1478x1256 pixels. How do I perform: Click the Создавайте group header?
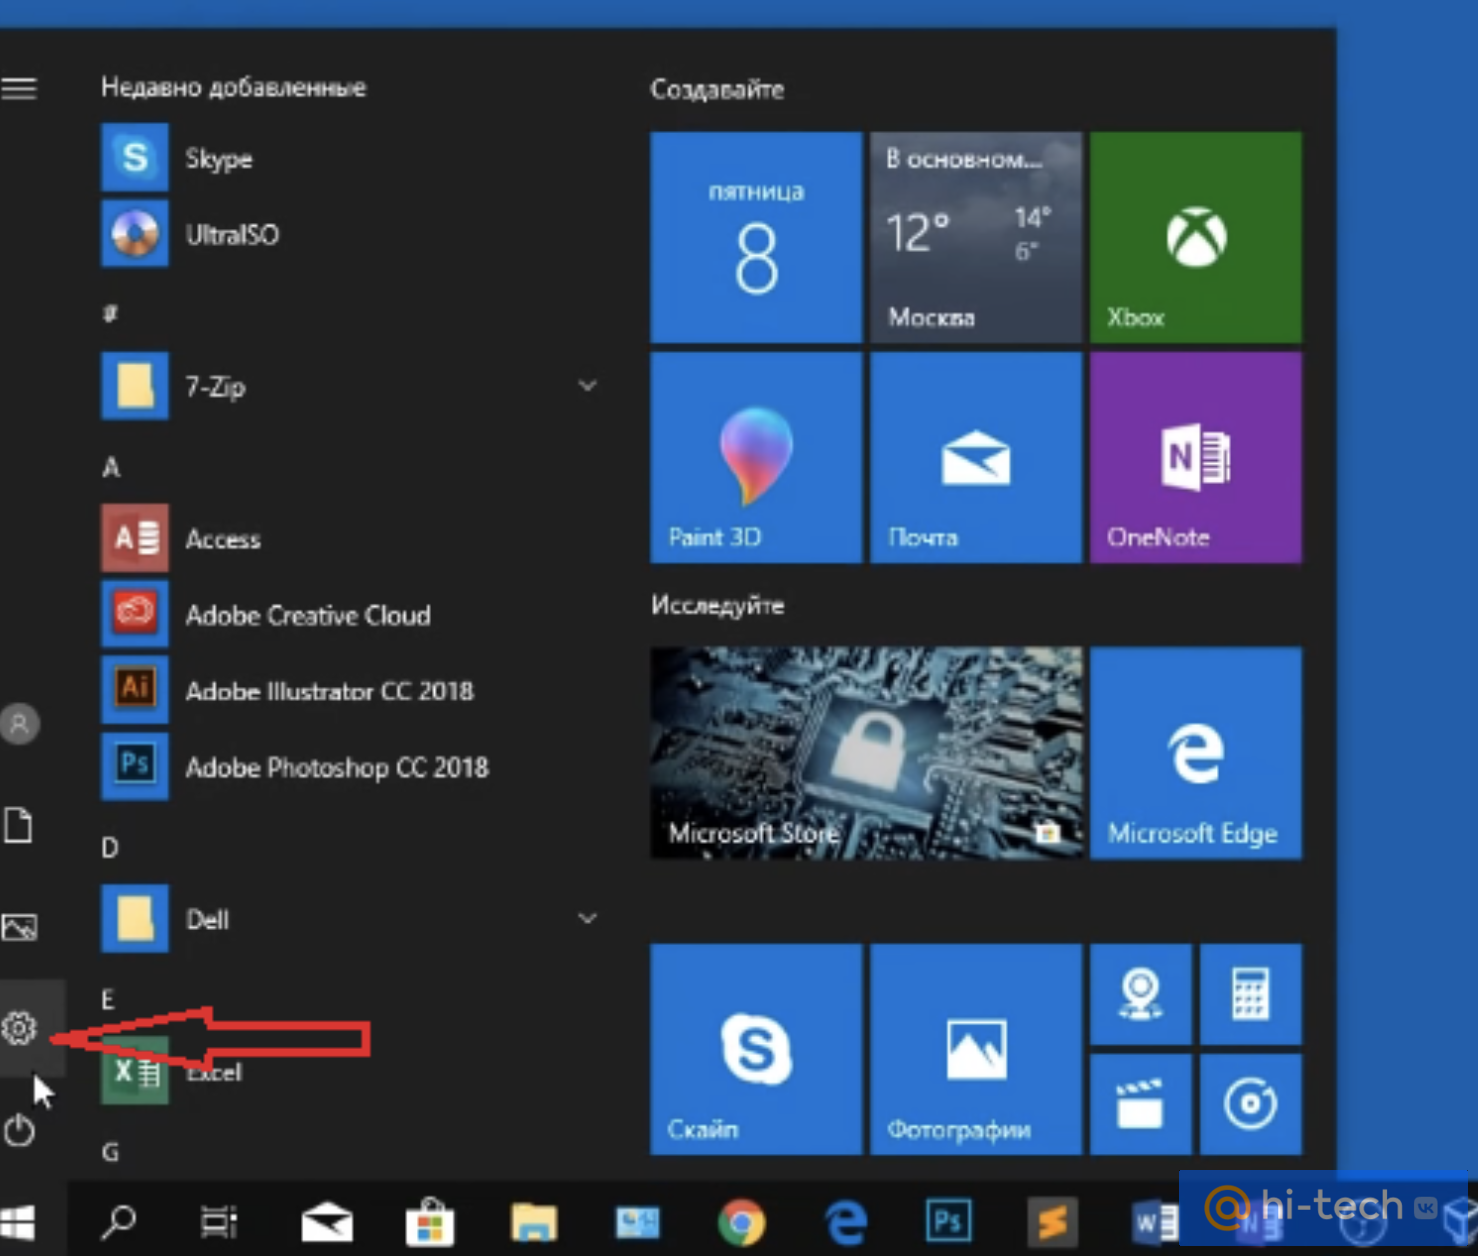click(717, 89)
